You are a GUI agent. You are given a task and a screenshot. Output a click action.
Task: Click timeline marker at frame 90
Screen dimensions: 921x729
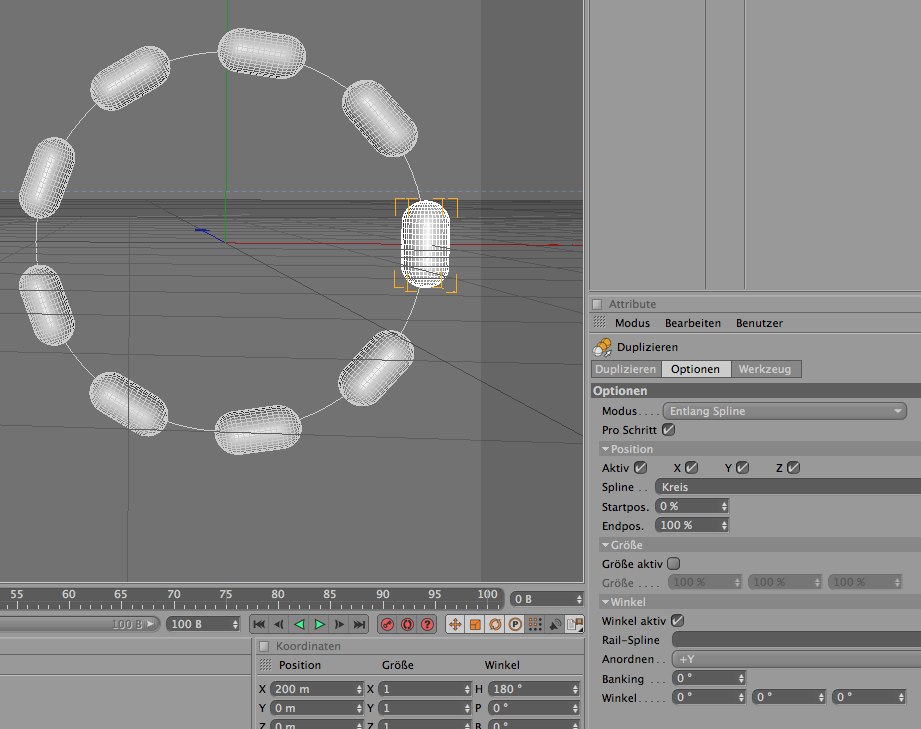(382, 596)
